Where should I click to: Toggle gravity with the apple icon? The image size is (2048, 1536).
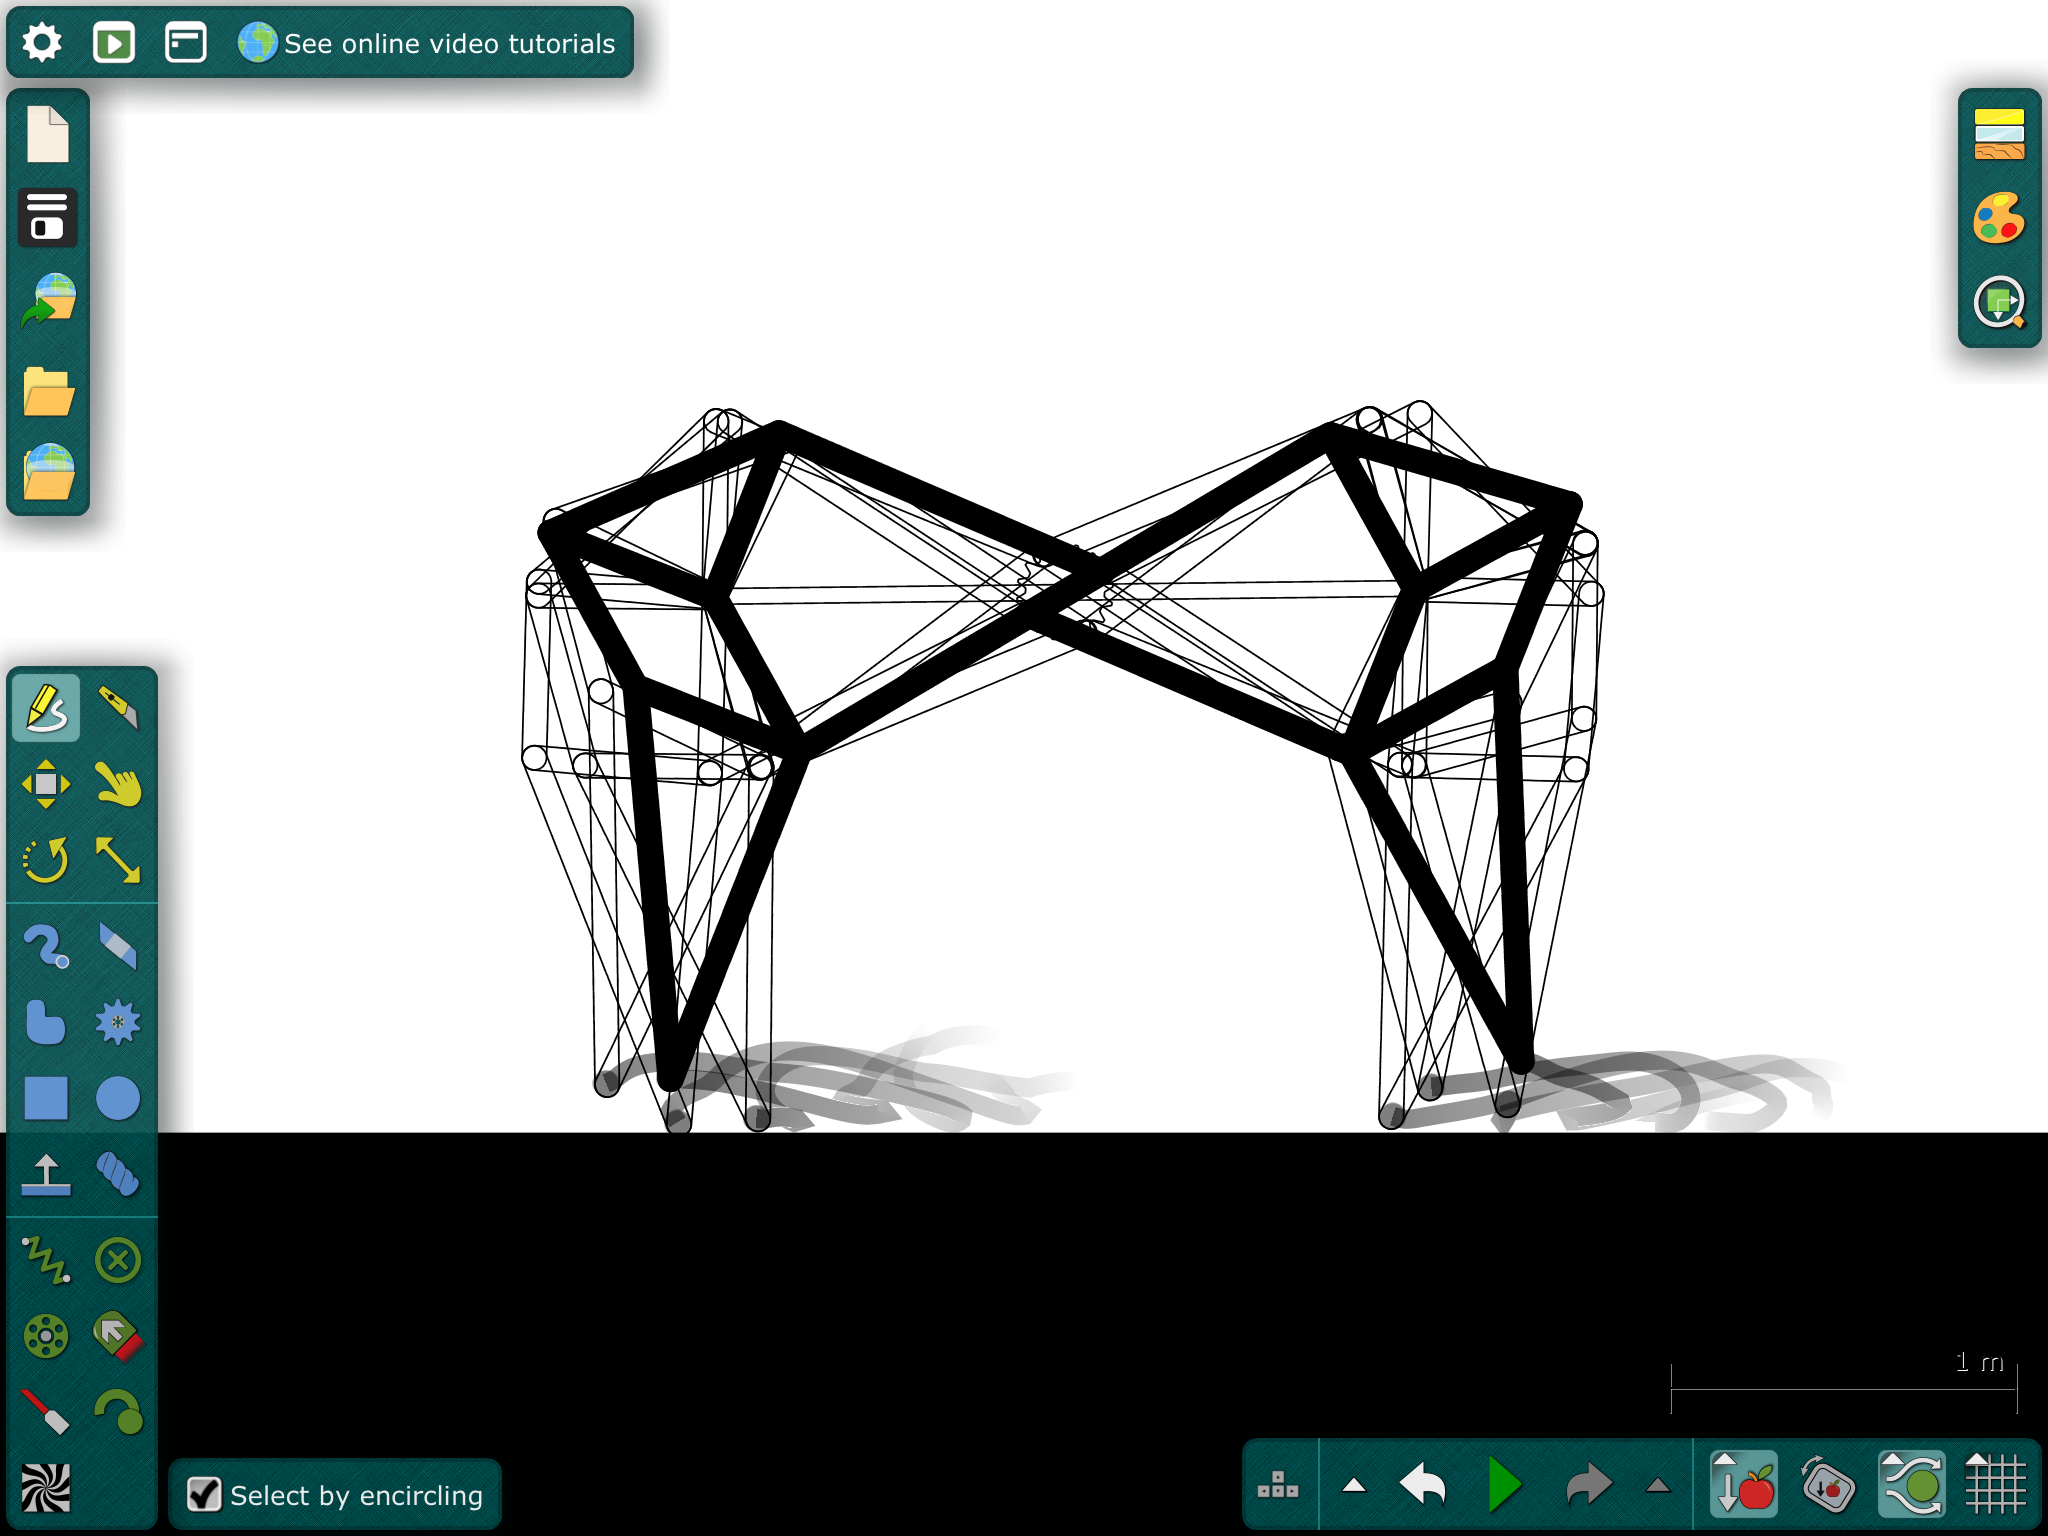1744,1485
